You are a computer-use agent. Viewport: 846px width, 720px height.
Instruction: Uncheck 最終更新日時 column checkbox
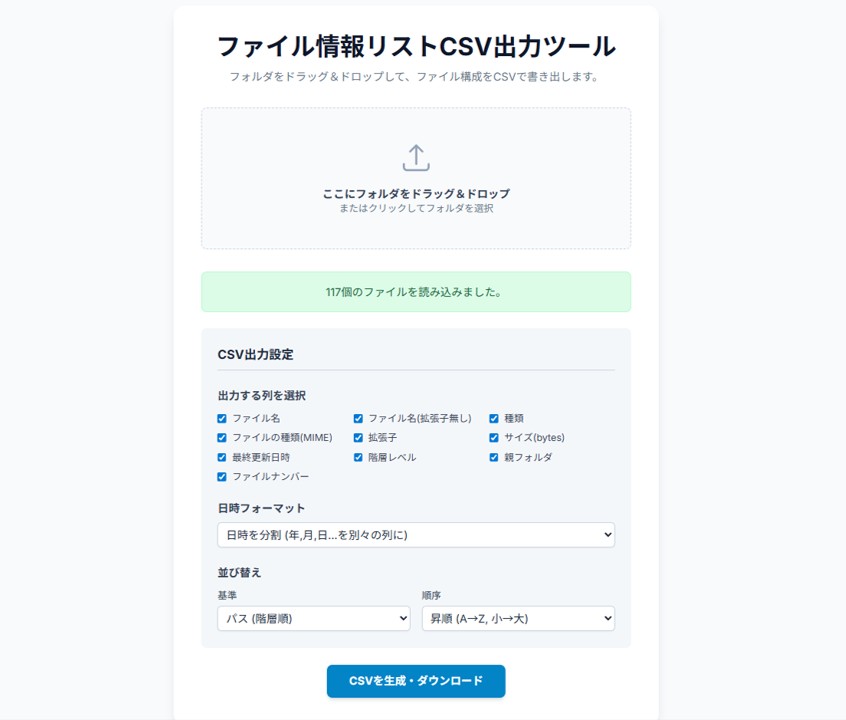pyautogui.click(x=222, y=458)
